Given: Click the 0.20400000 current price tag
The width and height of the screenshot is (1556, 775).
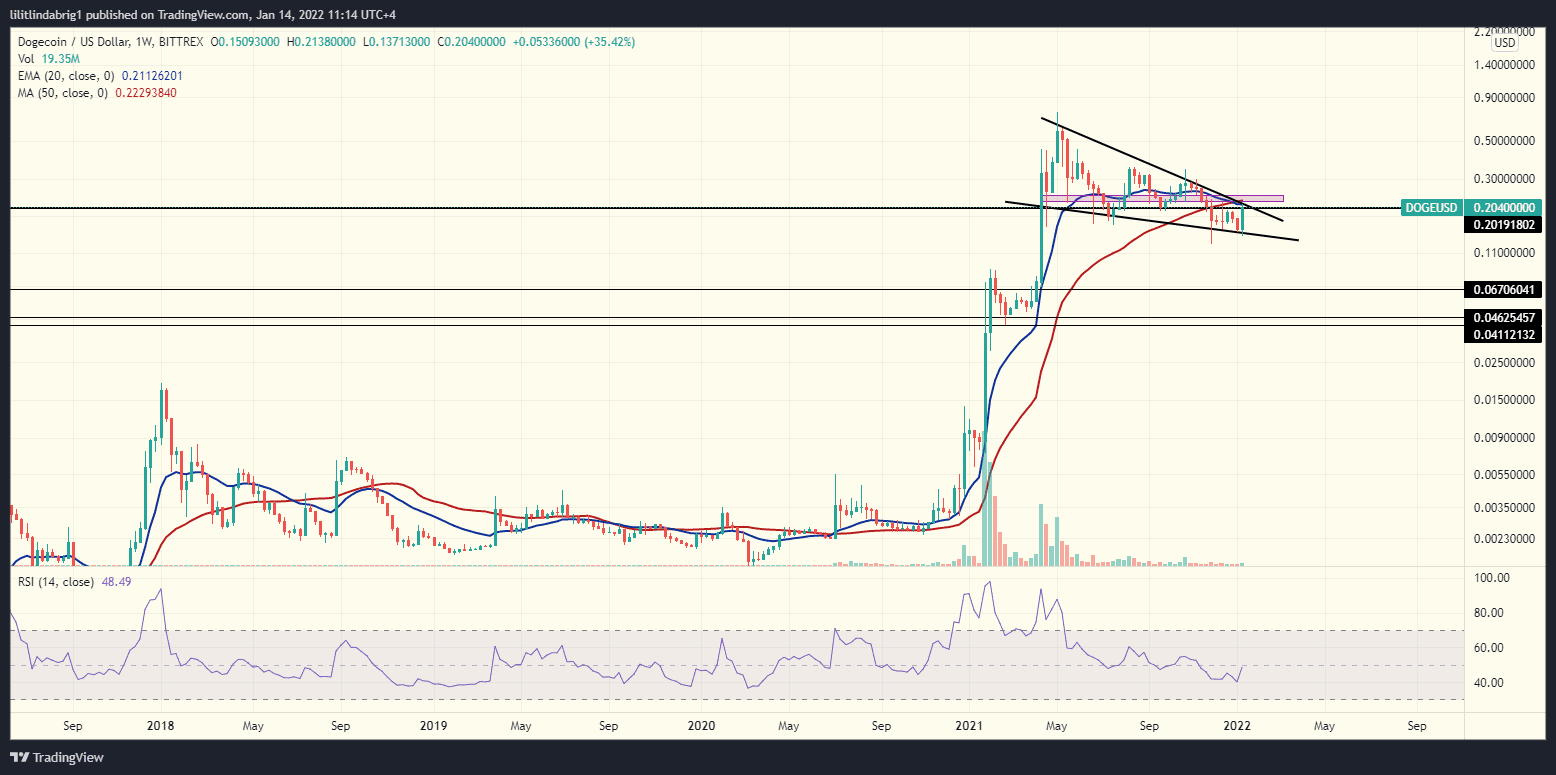Looking at the screenshot, I should [1503, 207].
